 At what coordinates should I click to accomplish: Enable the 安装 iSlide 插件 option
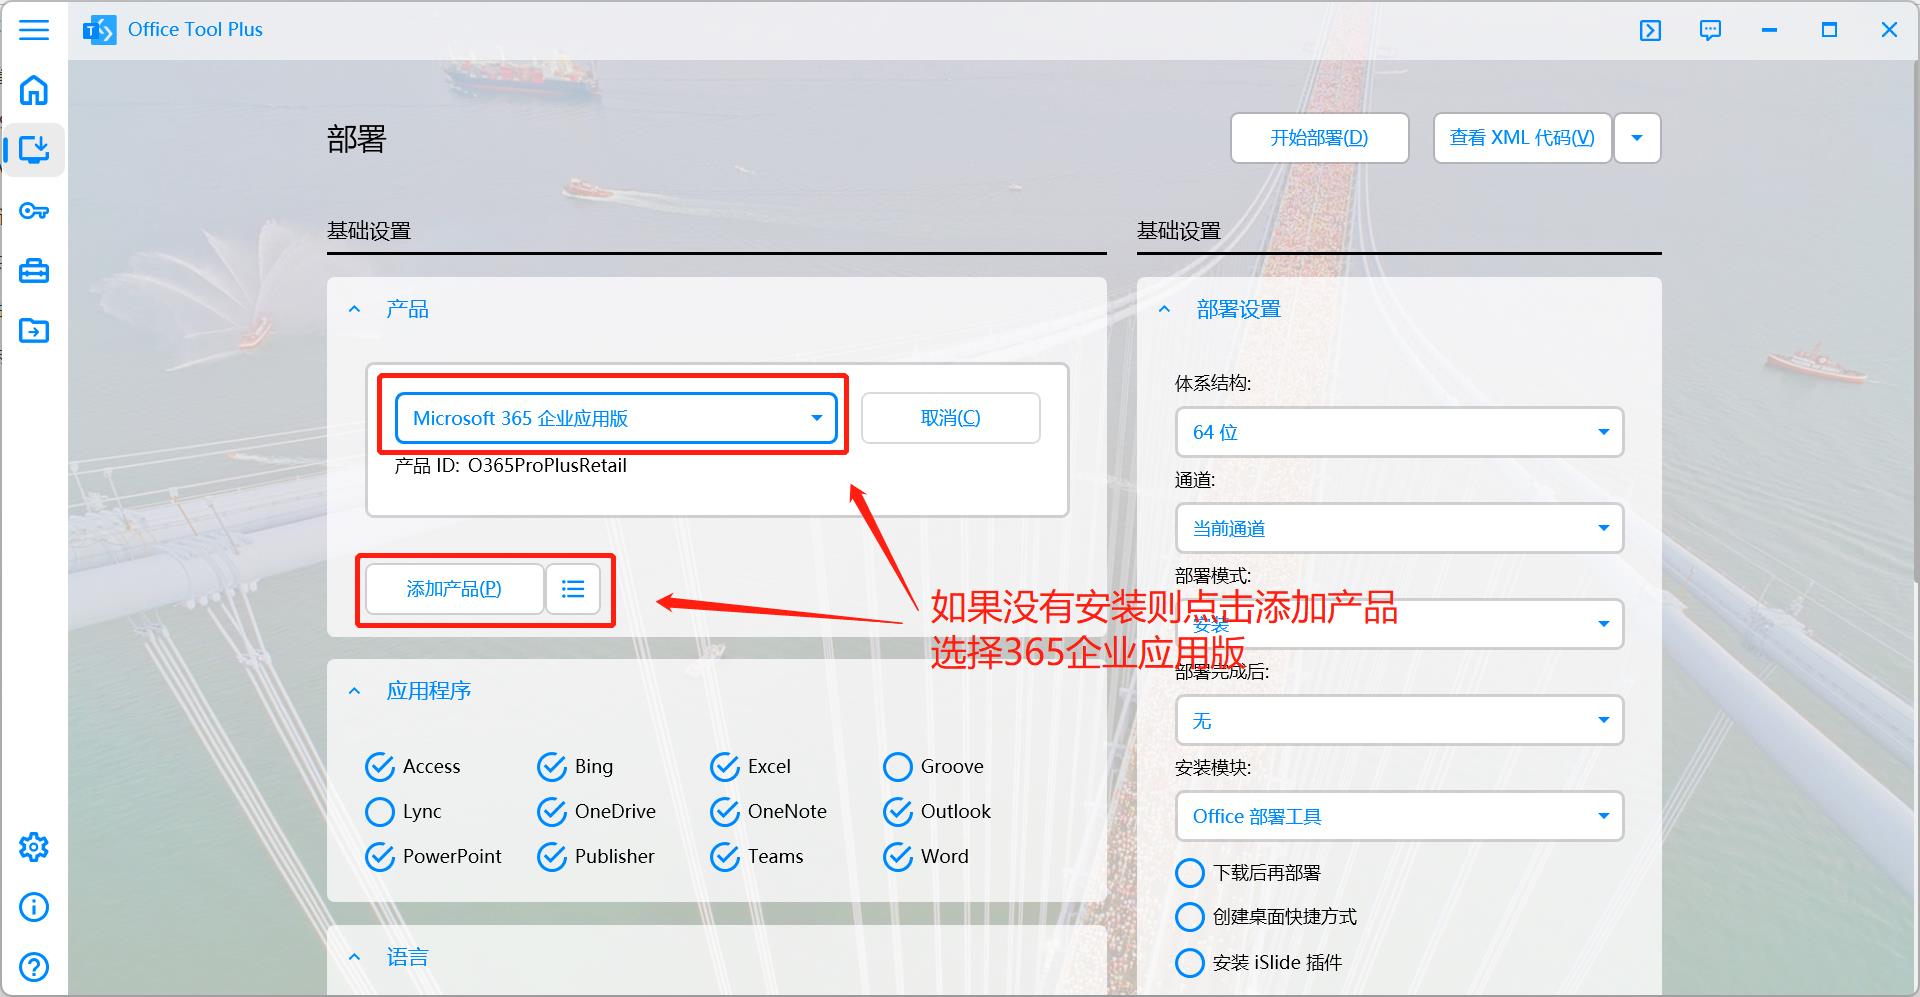(1190, 962)
